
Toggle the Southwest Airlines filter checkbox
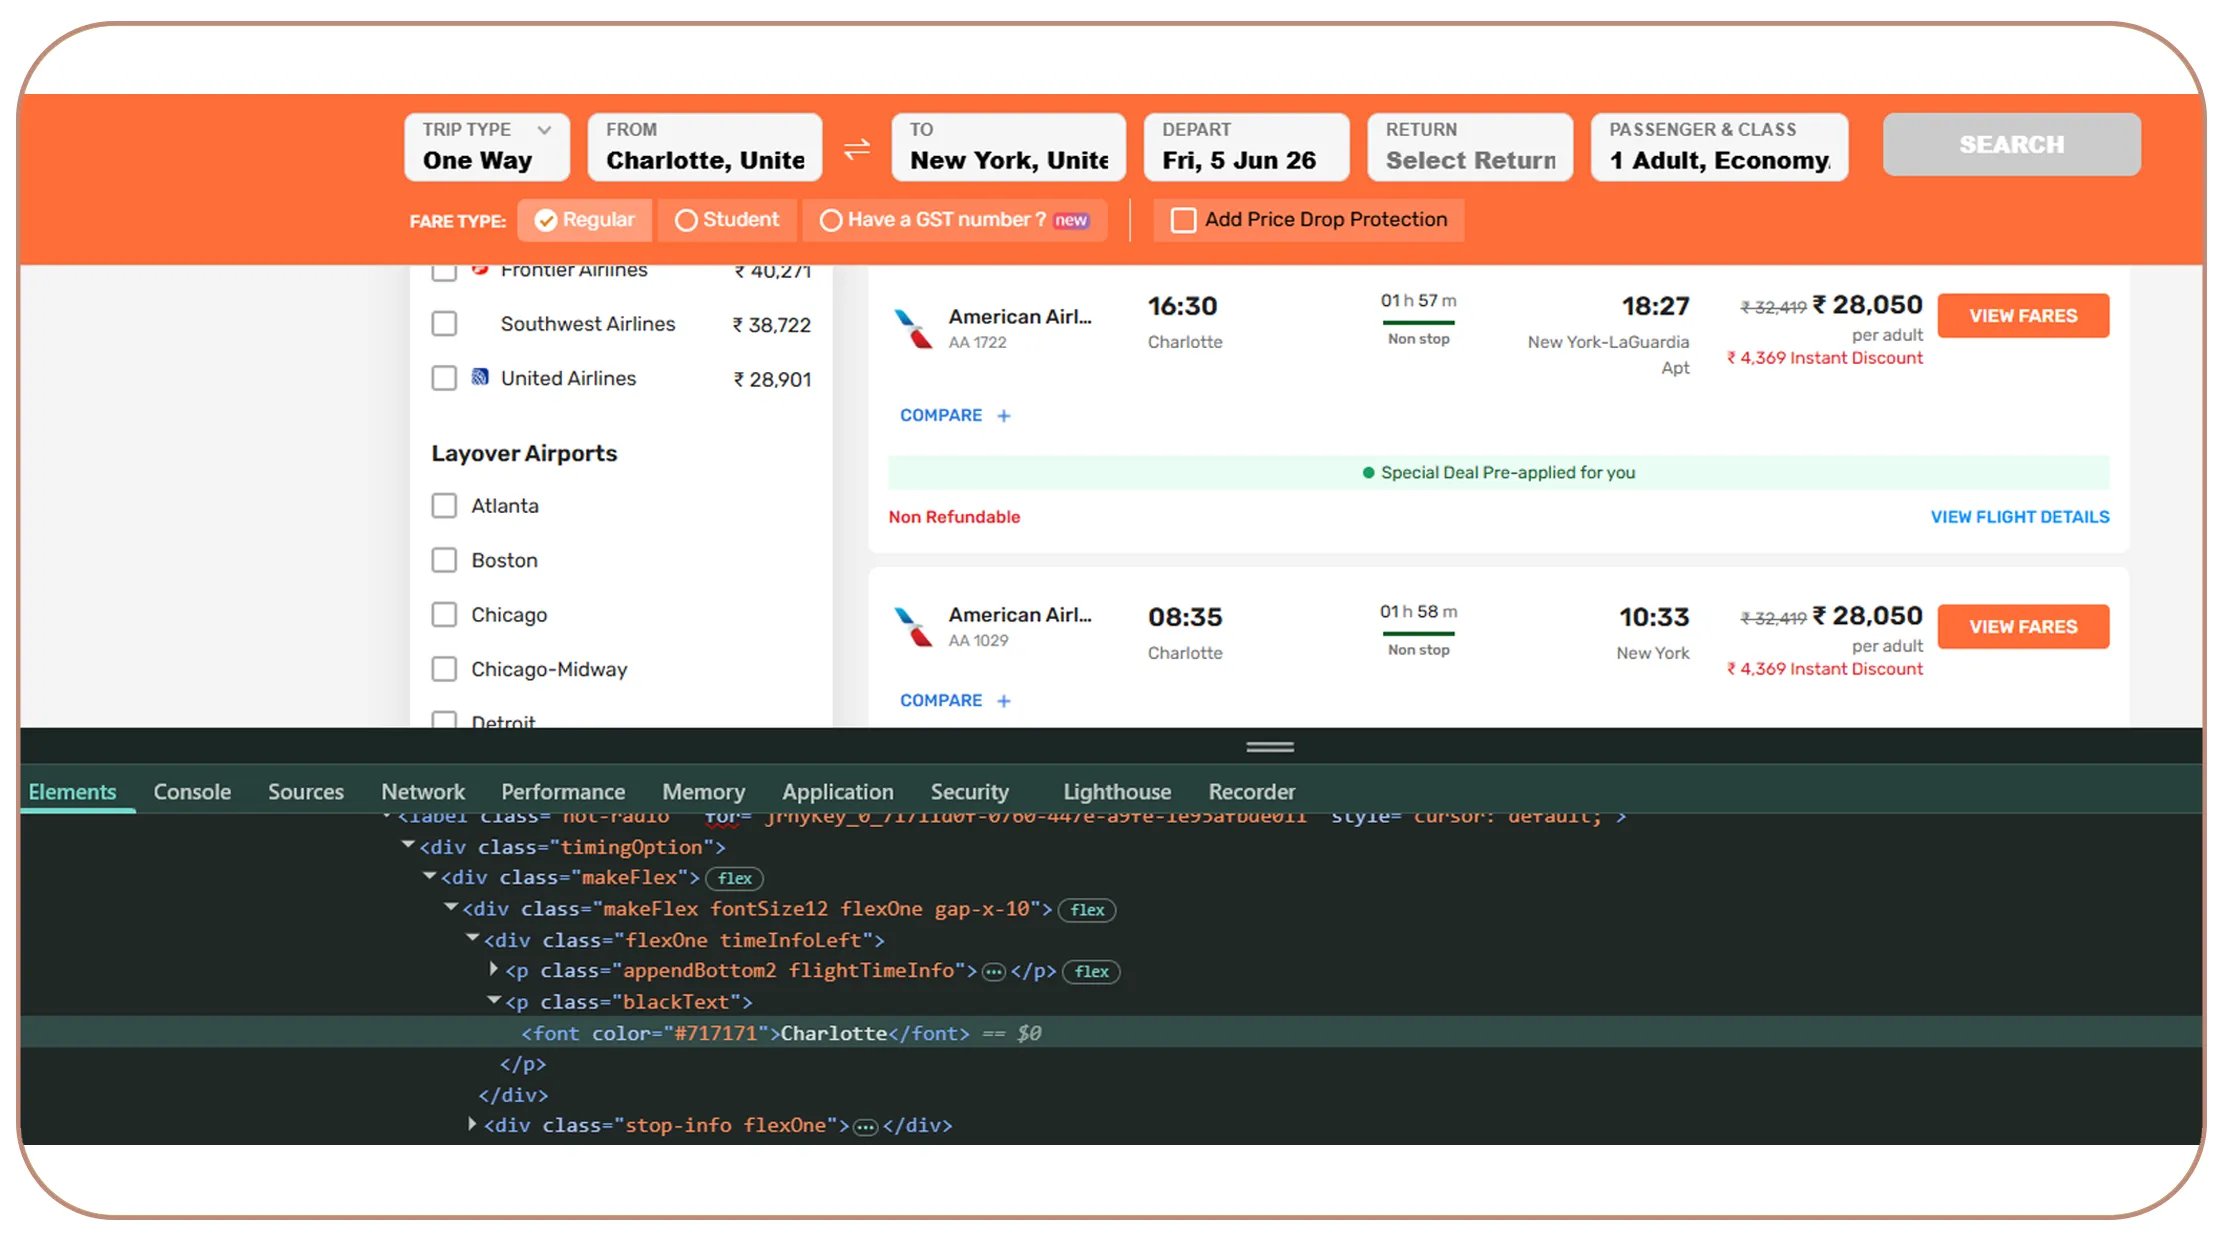pos(444,324)
